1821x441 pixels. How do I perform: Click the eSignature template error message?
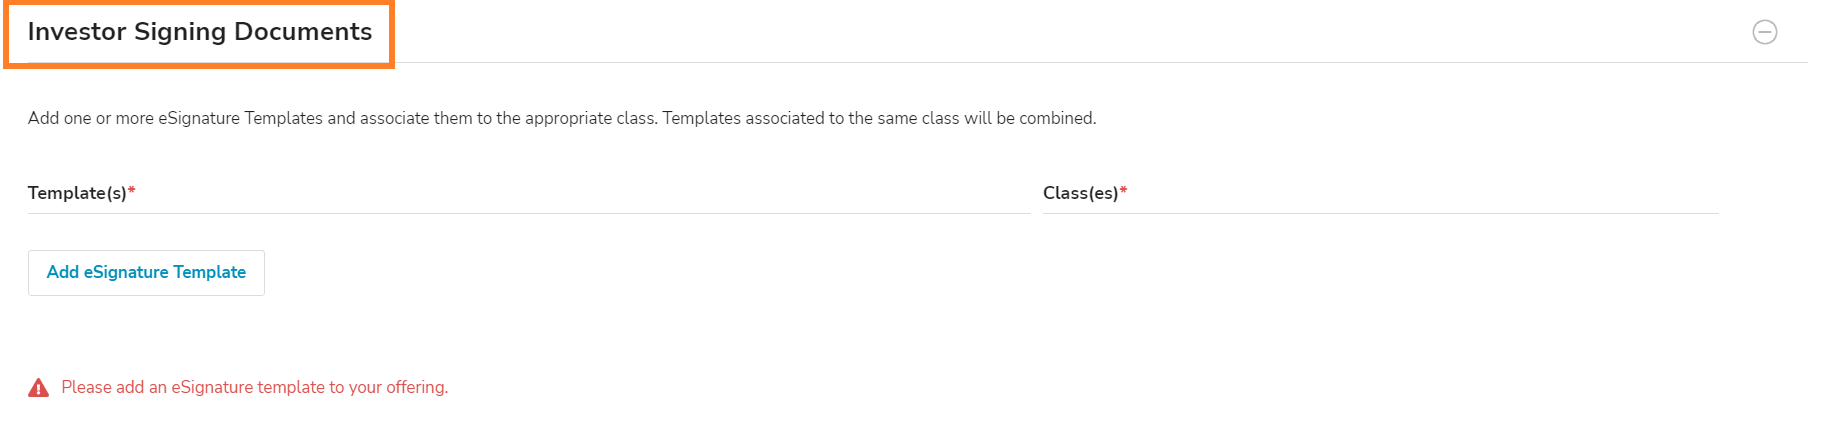click(255, 387)
